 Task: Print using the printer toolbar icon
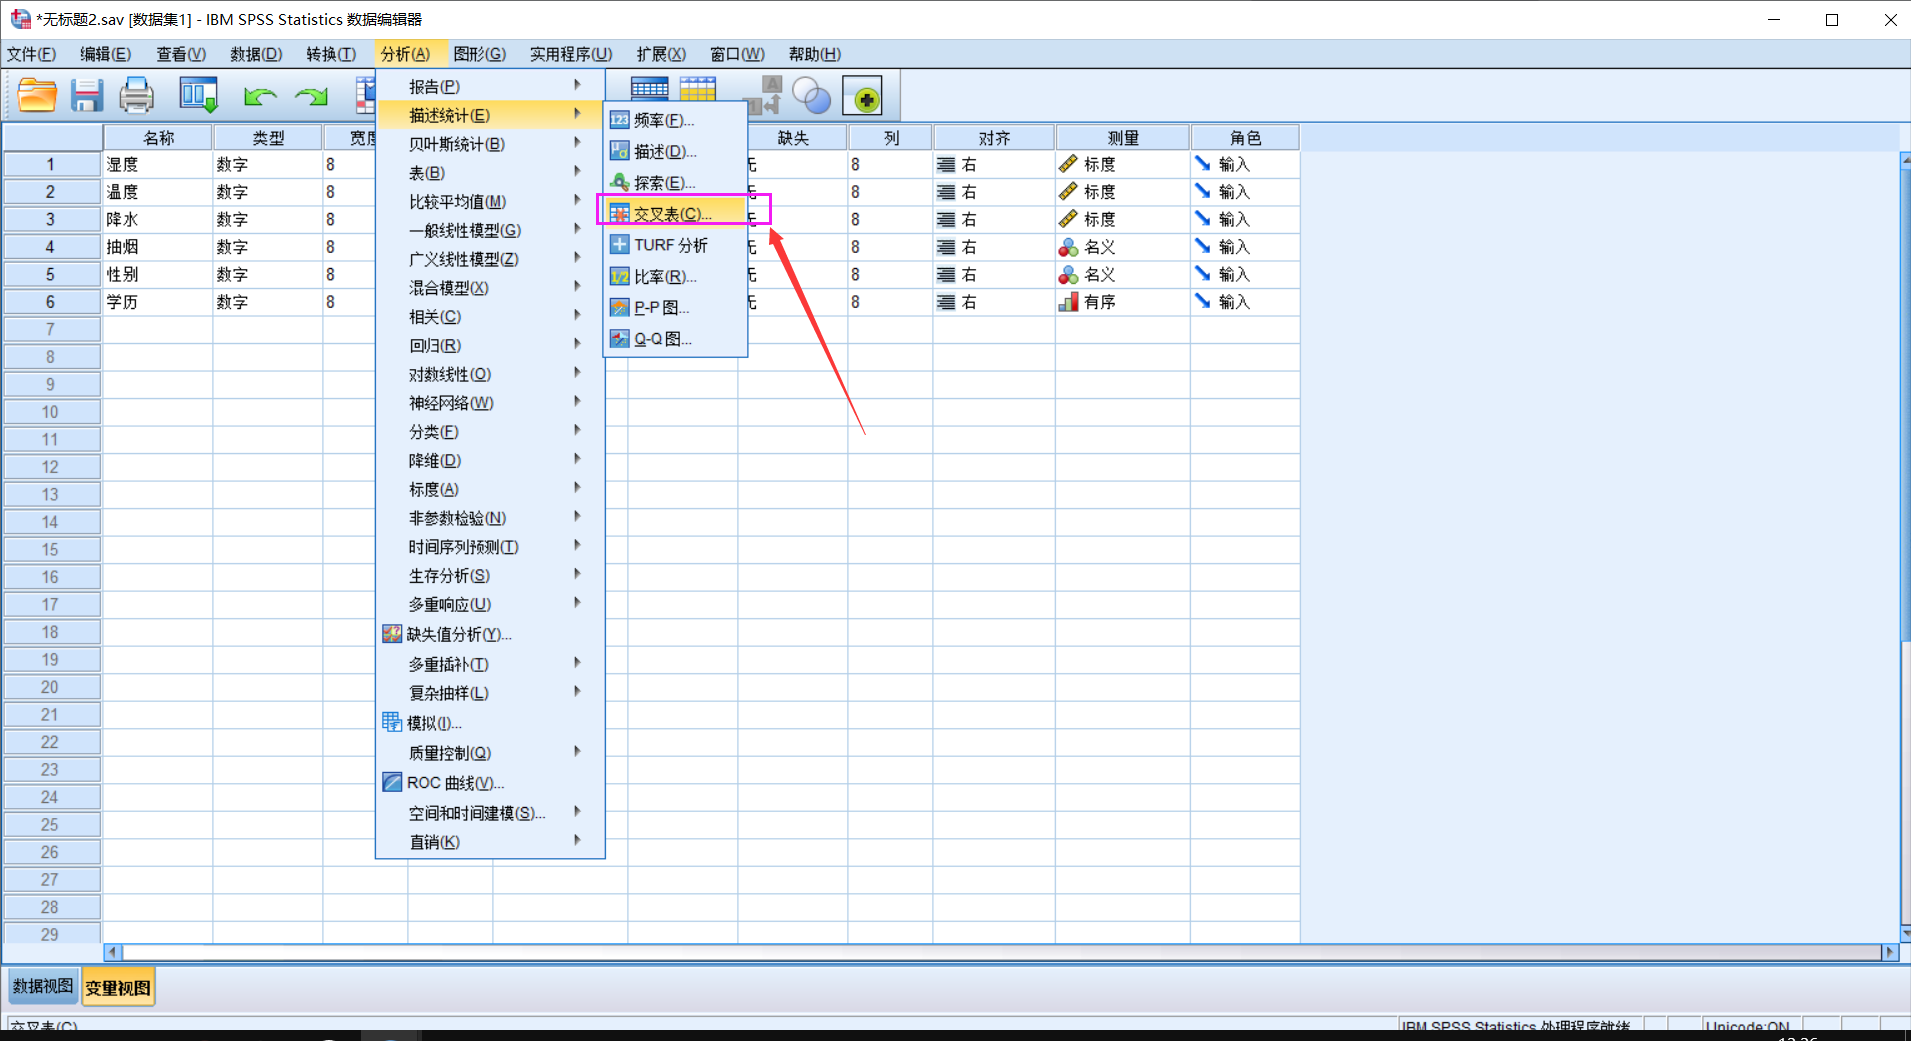137,96
